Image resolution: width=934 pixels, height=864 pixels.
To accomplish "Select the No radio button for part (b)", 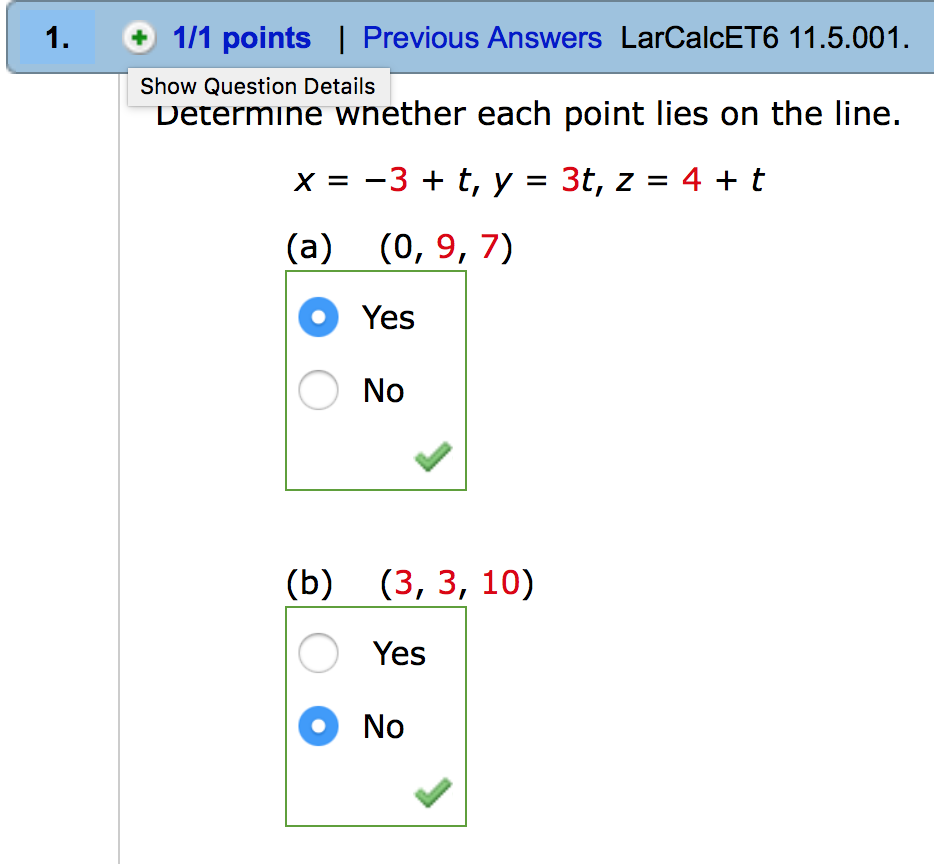I will tap(319, 727).
